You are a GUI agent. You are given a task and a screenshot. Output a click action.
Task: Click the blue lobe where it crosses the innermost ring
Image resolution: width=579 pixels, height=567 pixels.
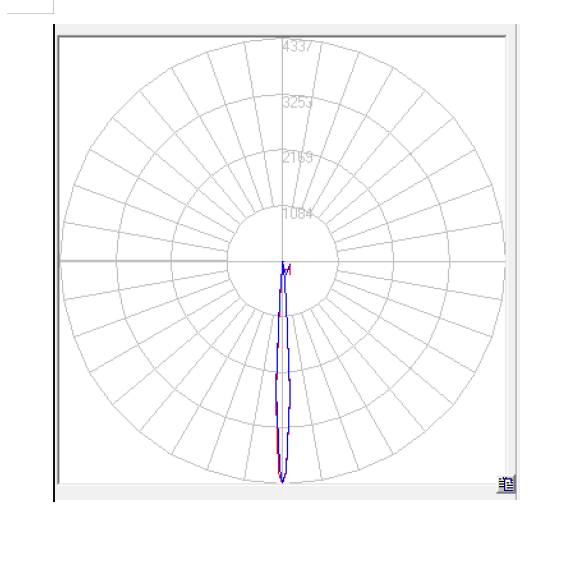283,316
